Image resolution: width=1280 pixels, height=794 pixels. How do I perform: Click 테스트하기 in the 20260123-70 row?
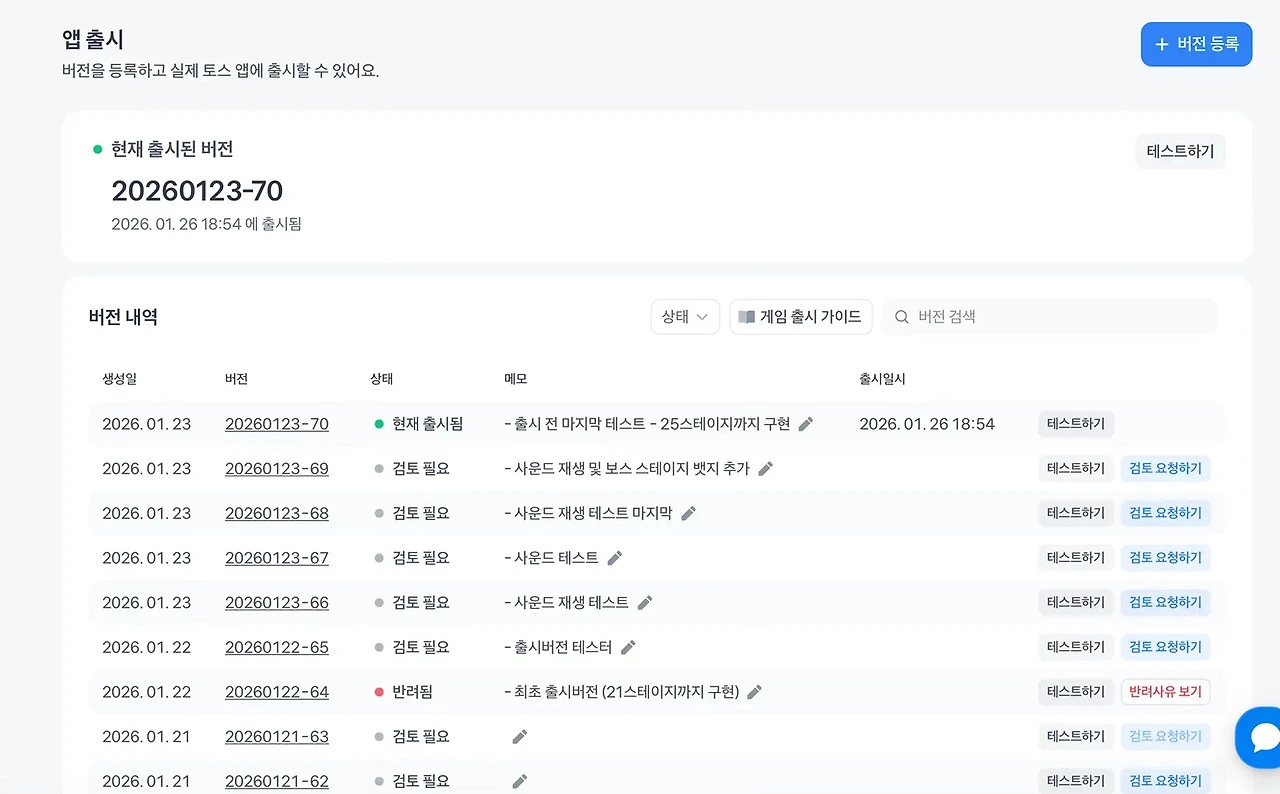[x=1076, y=424]
